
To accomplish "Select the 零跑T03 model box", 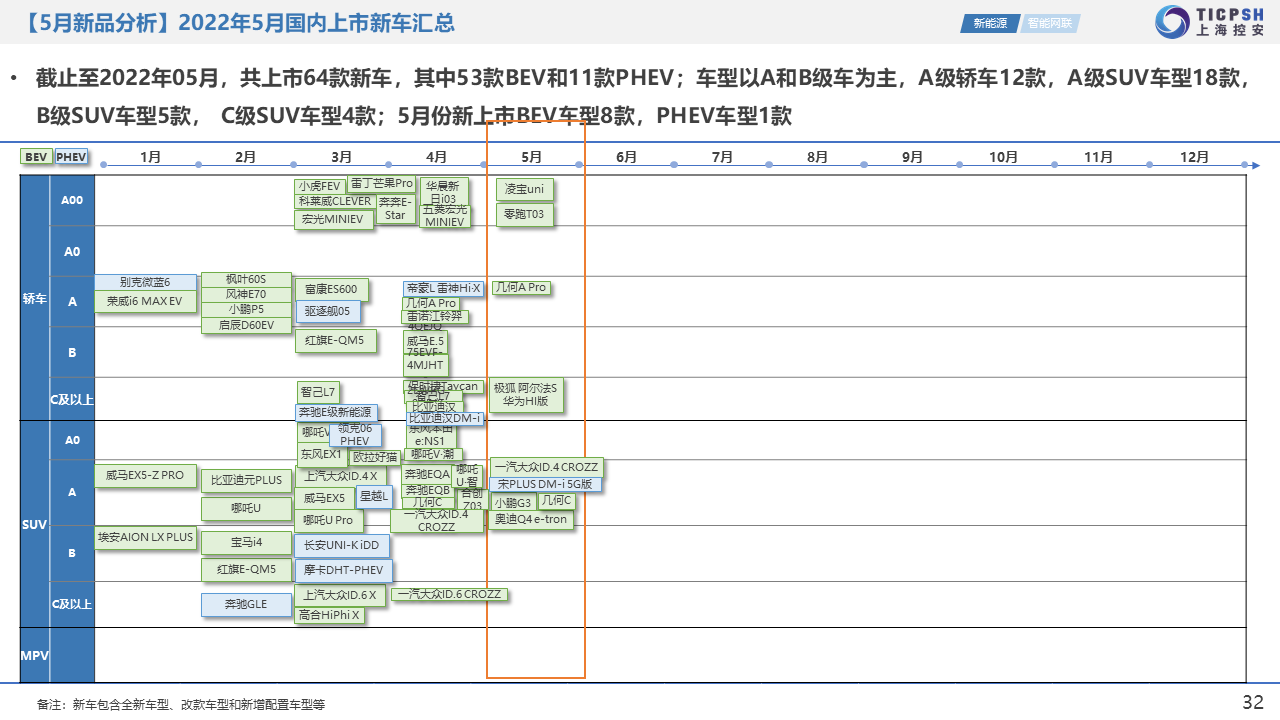I will coord(524,215).
